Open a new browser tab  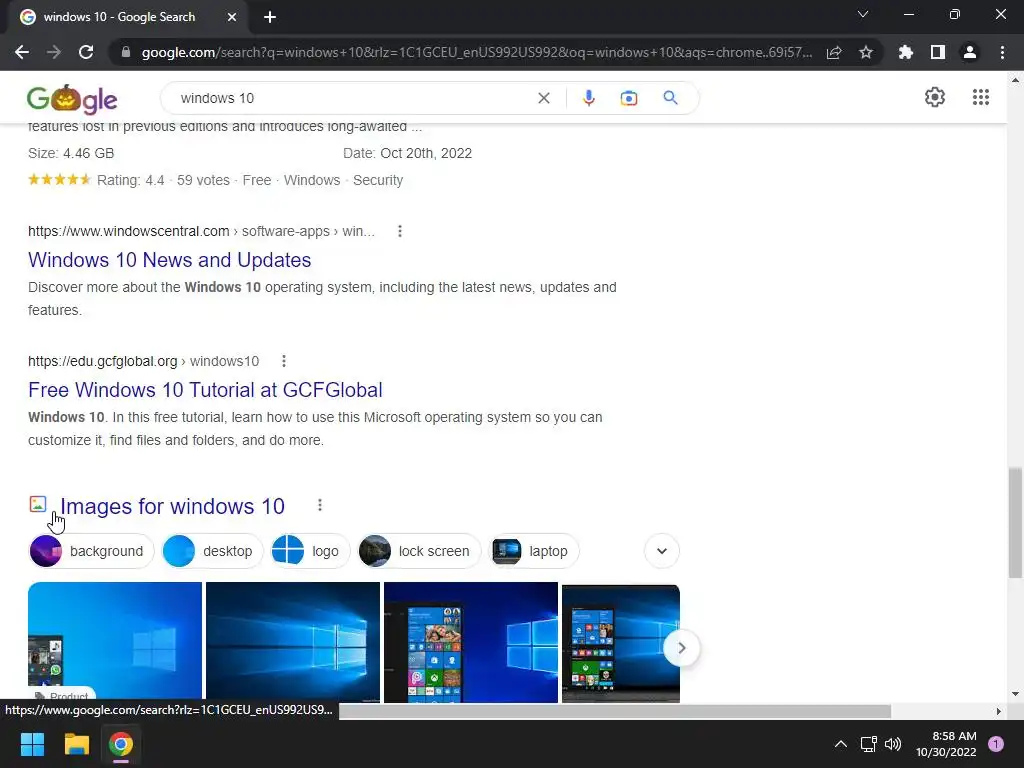pyautogui.click(x=270, y=17)
